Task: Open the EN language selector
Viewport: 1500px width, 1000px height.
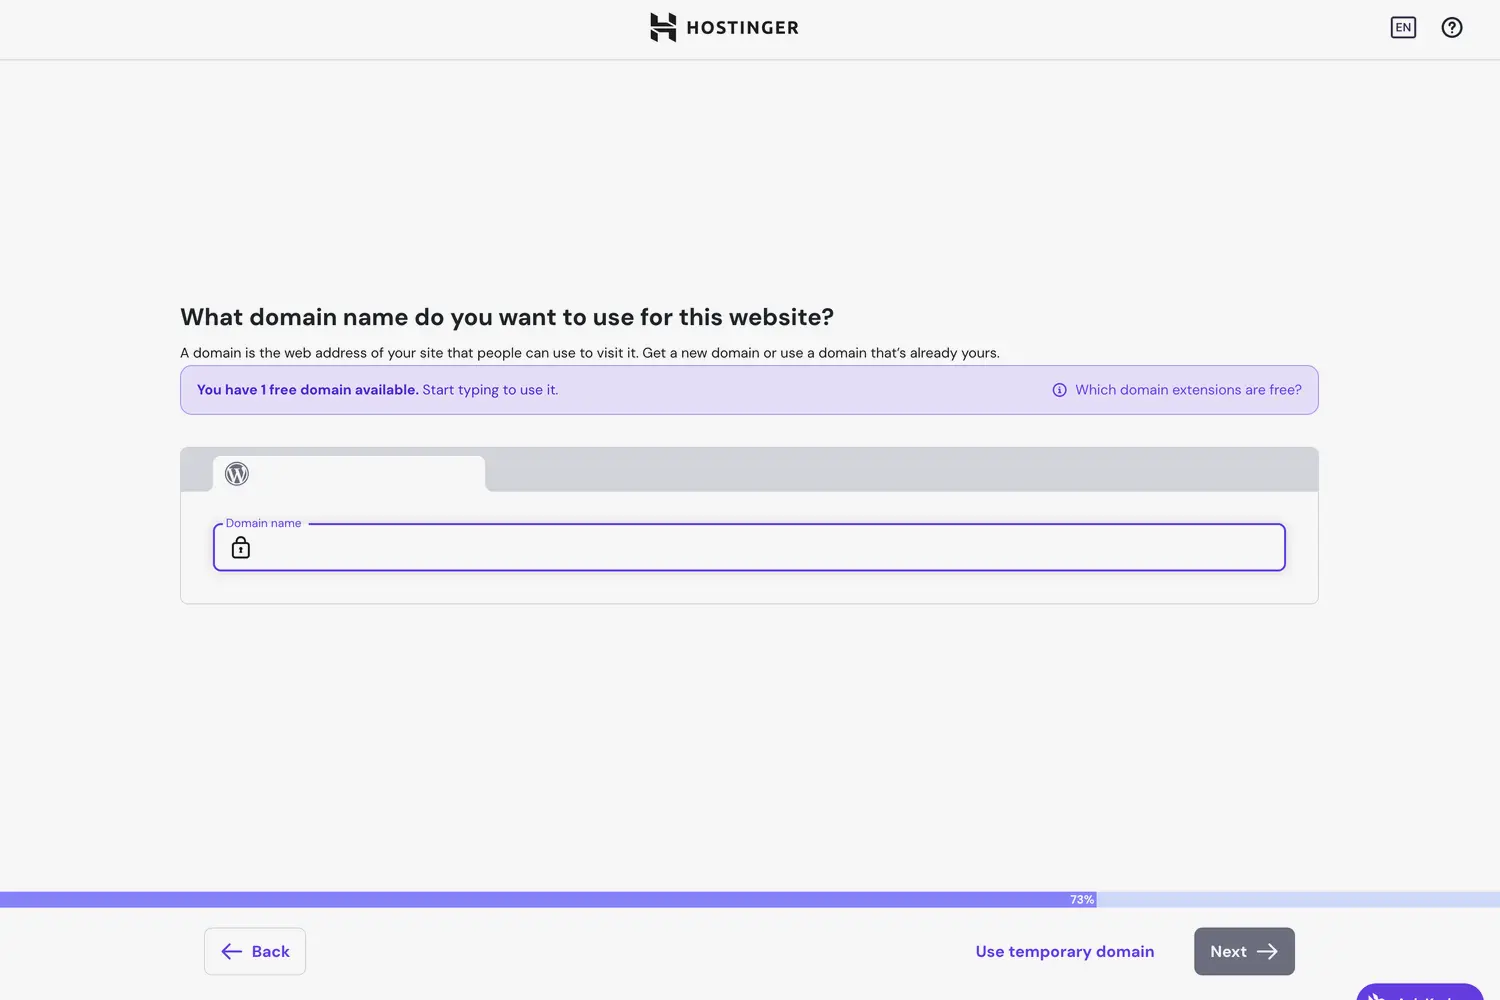Action: (x=1403, y=27)
